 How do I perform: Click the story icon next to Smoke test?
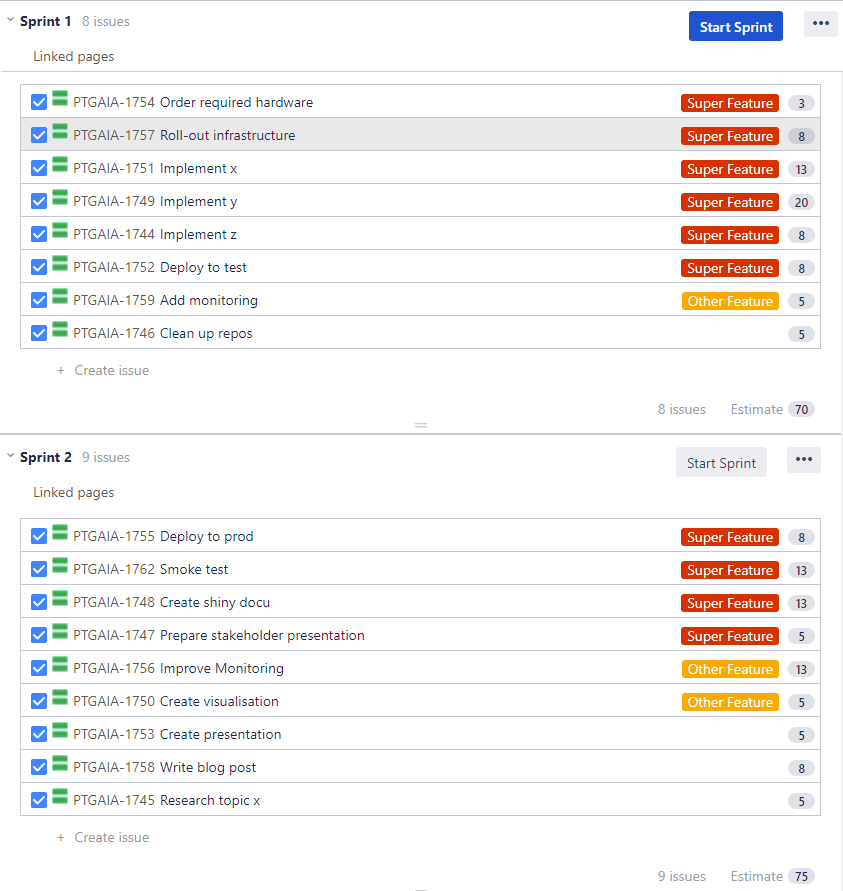[60, 567]
